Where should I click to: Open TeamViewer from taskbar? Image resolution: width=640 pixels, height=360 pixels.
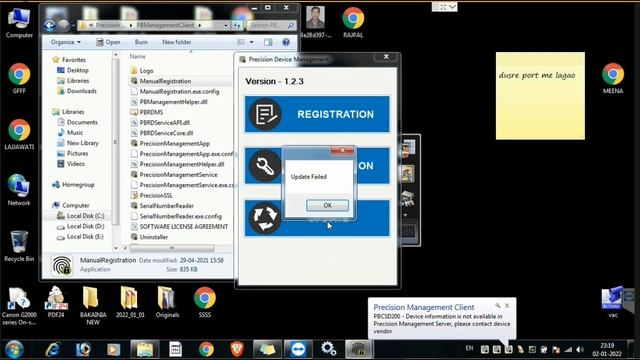(298, 349)
